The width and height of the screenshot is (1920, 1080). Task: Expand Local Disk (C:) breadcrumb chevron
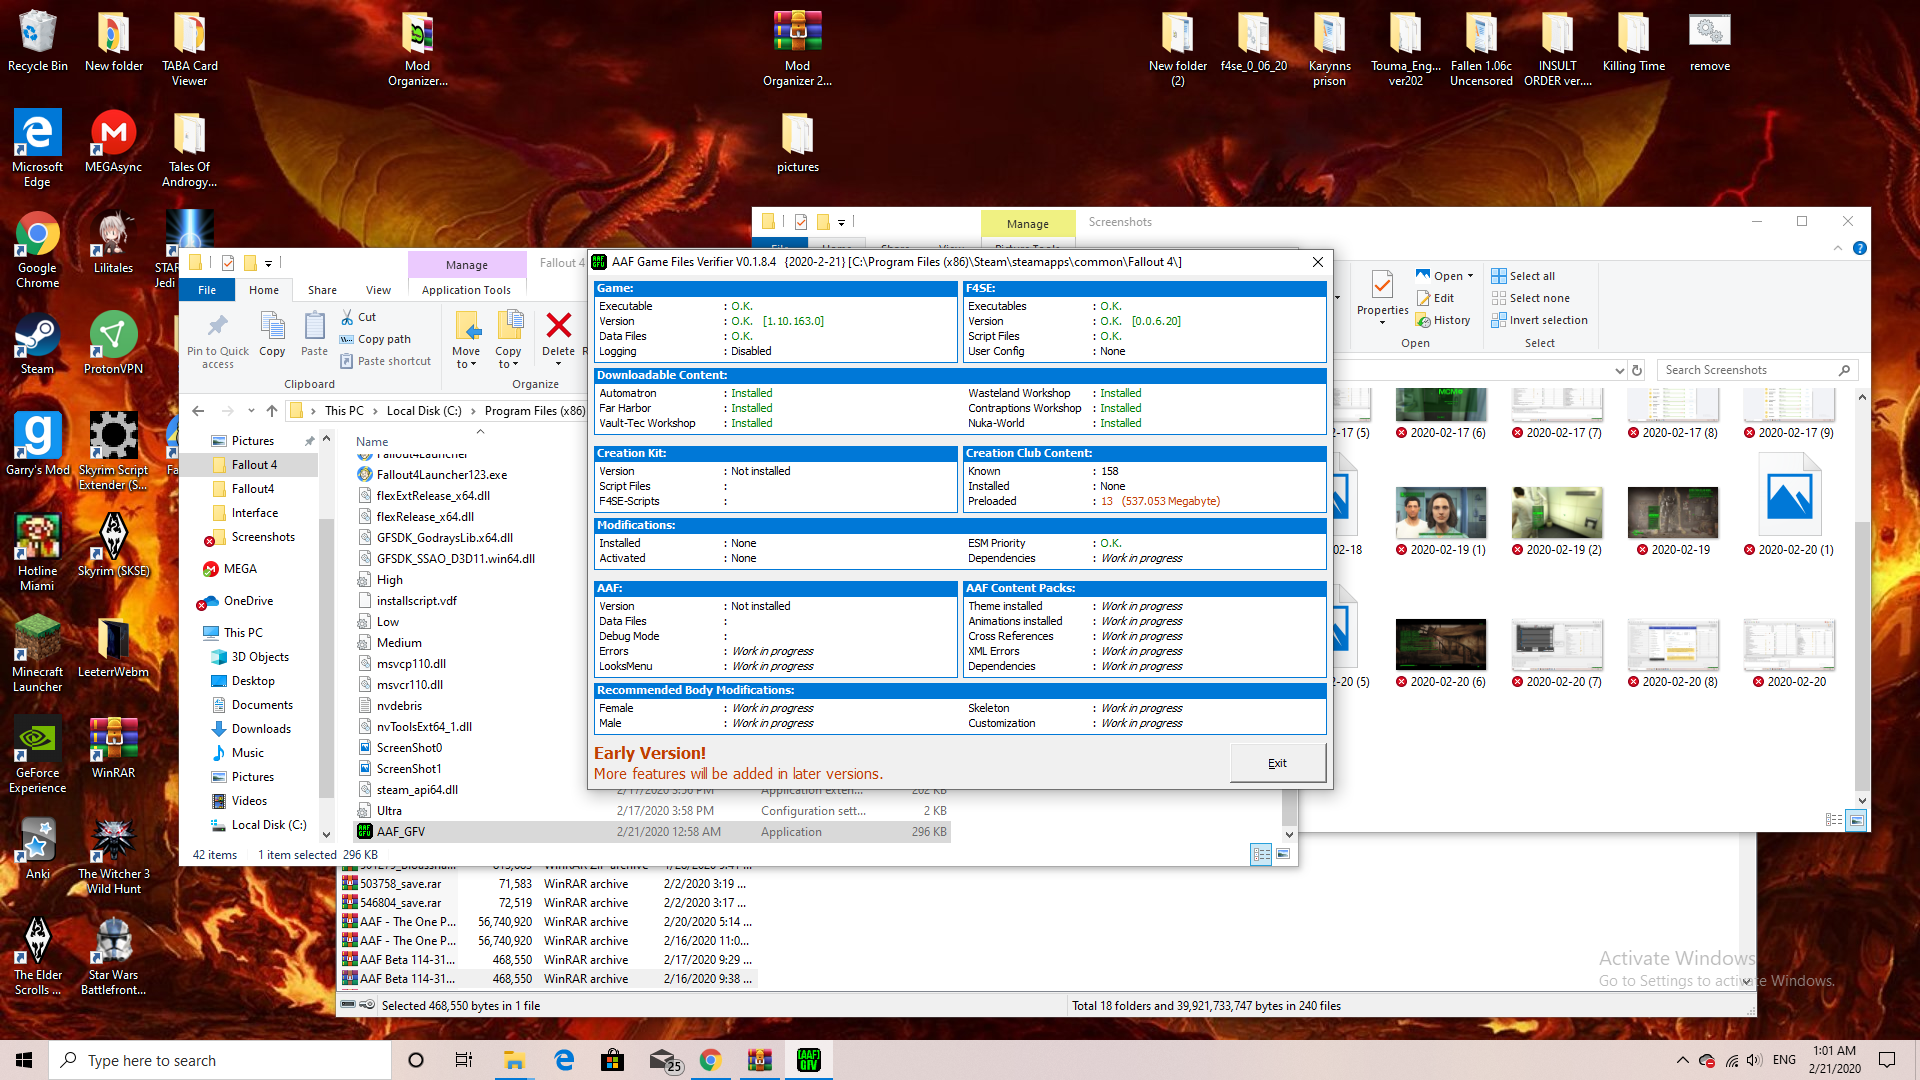(473, 411)
